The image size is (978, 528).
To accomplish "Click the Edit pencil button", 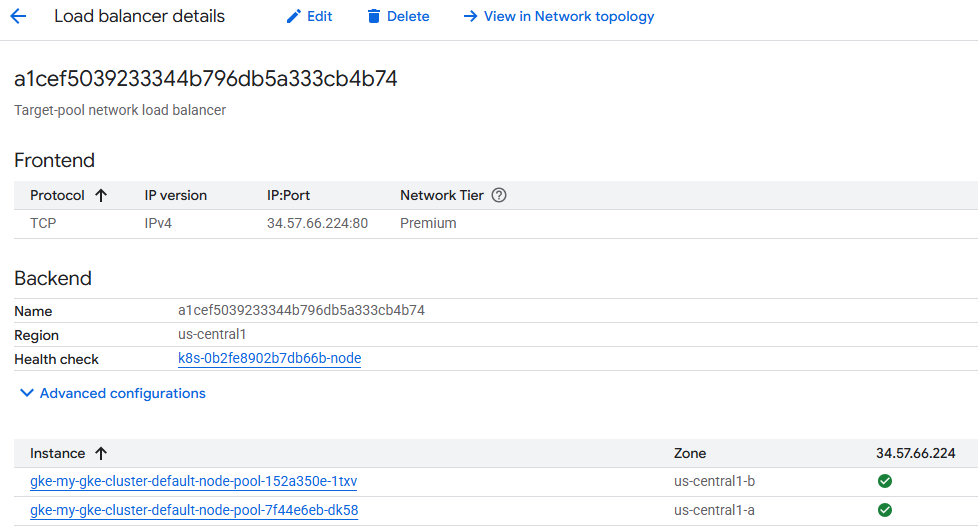I will 309,16.
